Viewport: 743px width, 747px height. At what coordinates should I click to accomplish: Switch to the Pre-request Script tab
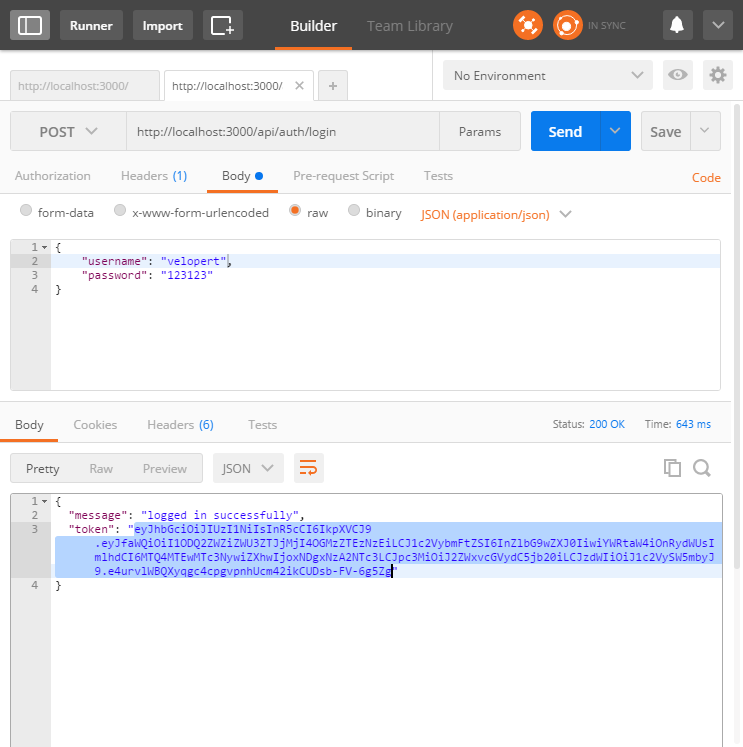coord(343,176)
